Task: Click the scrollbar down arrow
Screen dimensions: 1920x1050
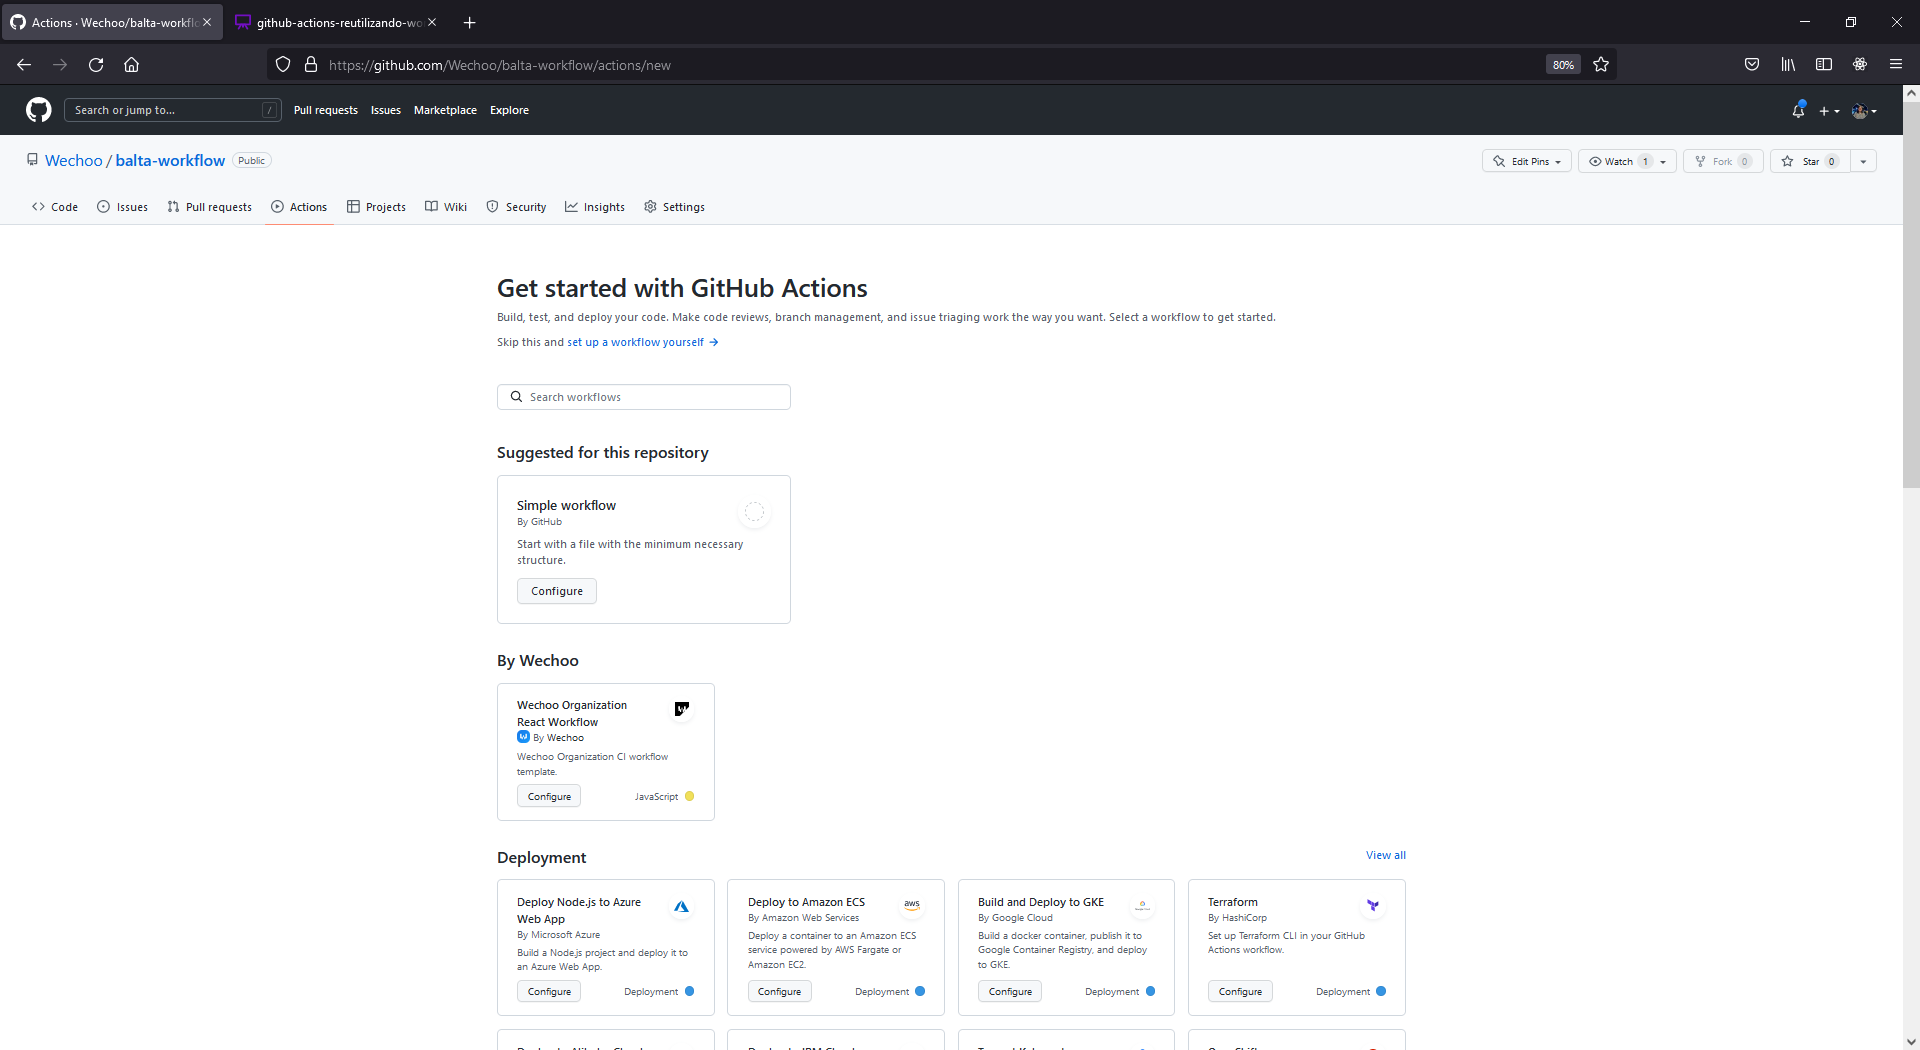Action: click(x=1911, y=1041)
